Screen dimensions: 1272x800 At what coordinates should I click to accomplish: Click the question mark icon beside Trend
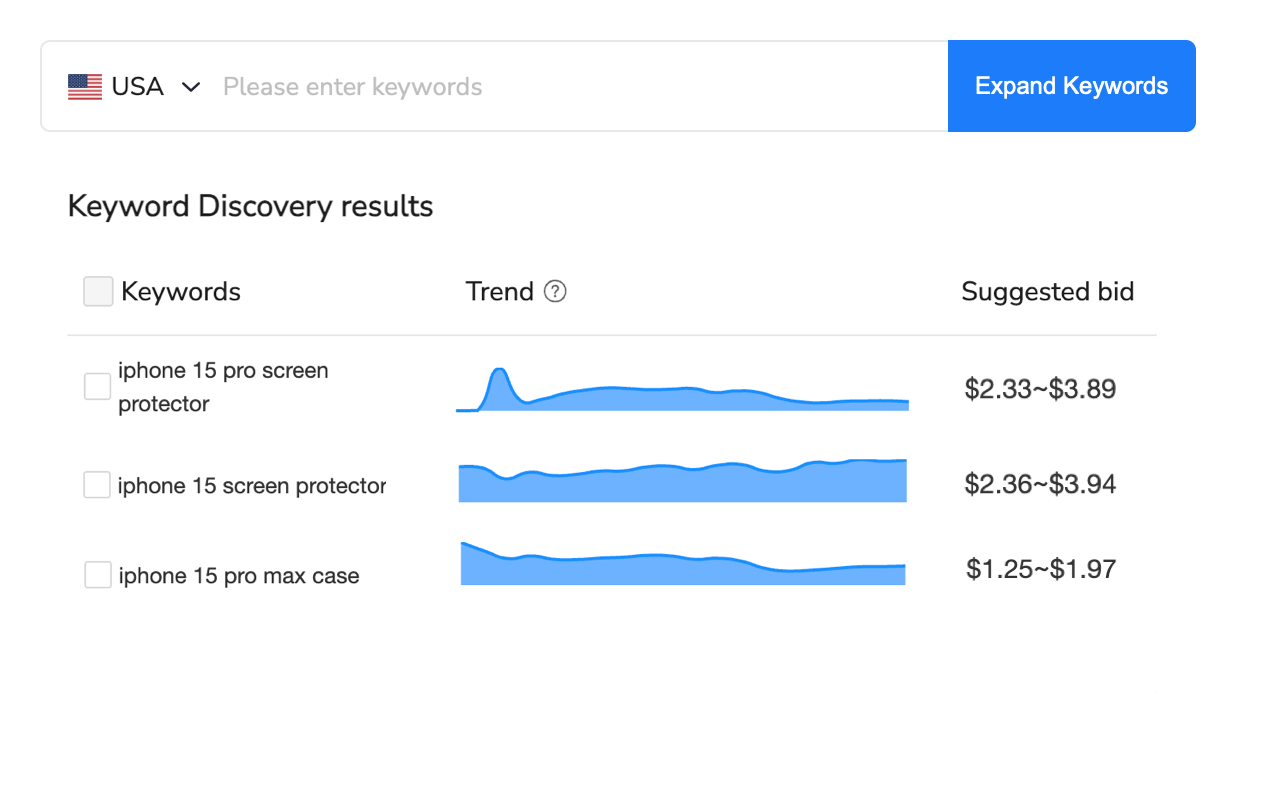[x=557, y=291]
